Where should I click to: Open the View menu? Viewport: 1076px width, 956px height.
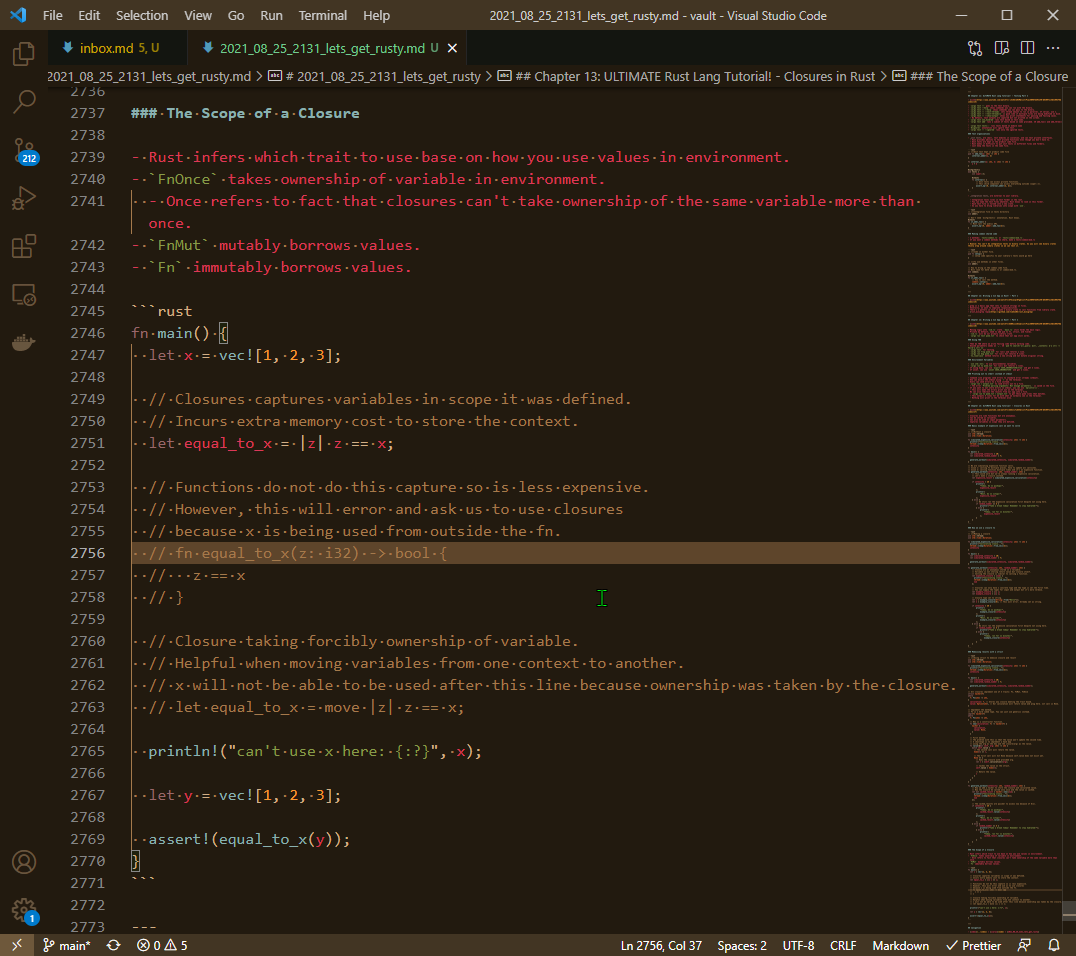pyautogui.click(x=198, y=15)
